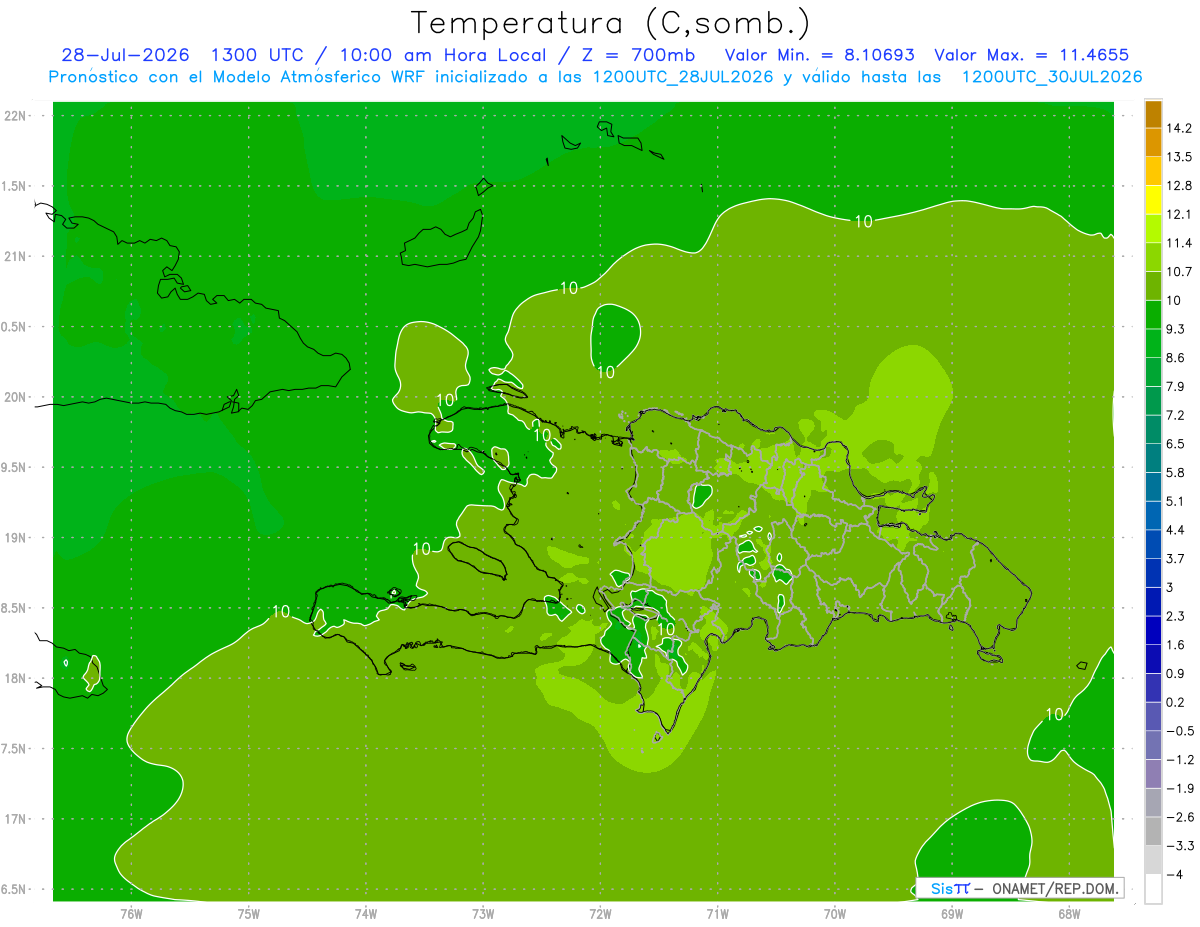Click legend value "2.3"

(1177, 616)
